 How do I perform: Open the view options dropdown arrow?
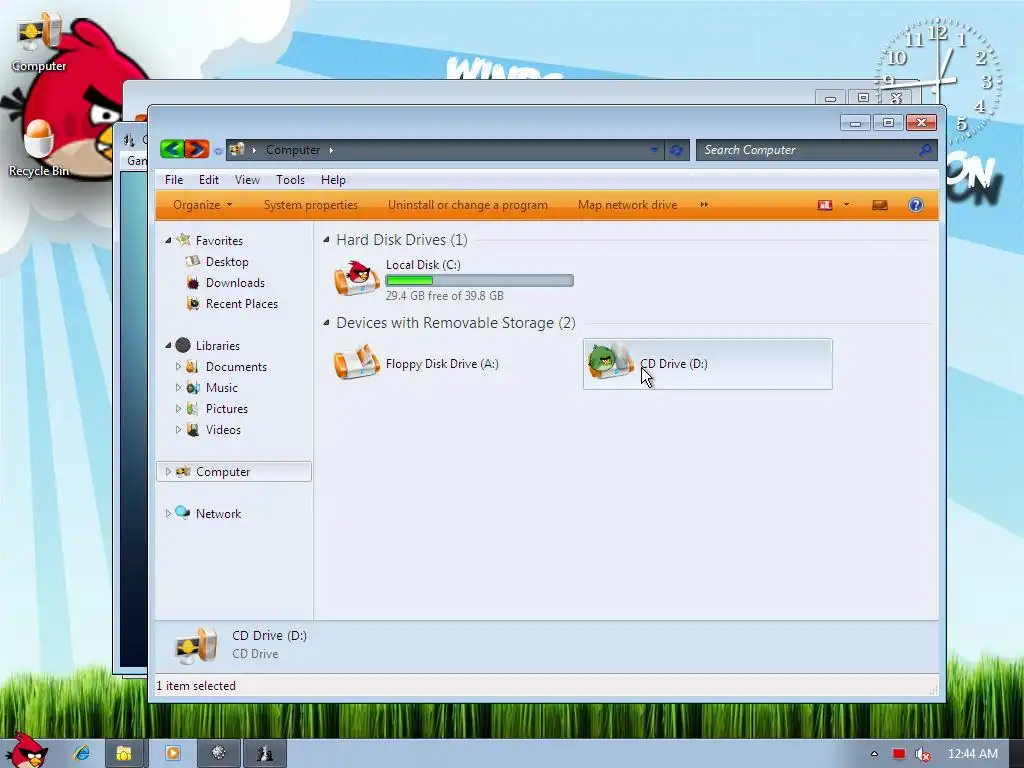(846, 205)
